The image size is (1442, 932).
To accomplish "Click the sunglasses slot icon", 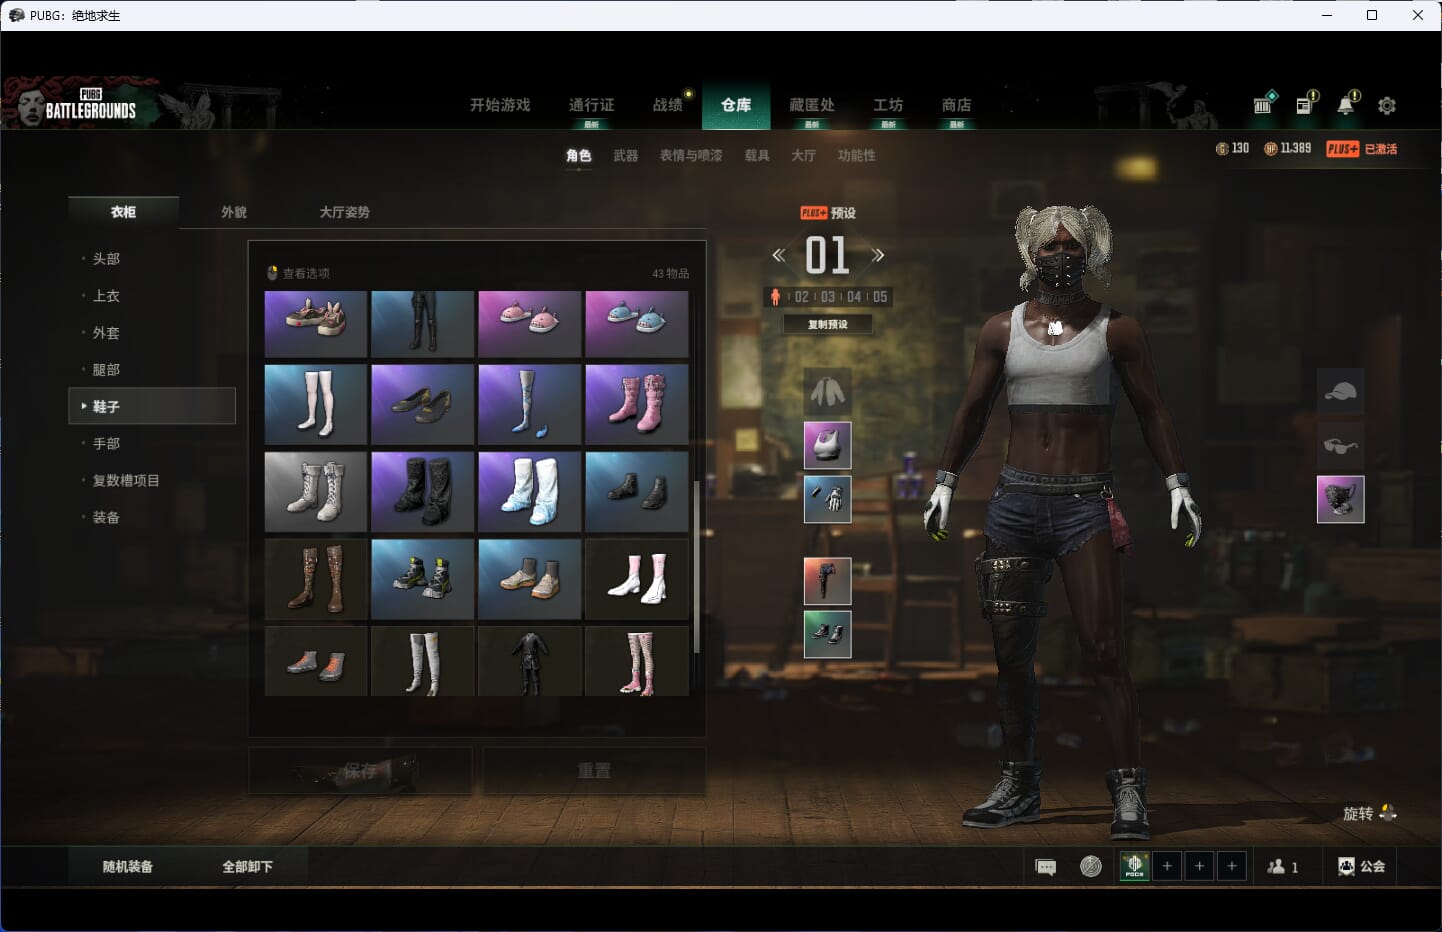I will (1341, 445).
